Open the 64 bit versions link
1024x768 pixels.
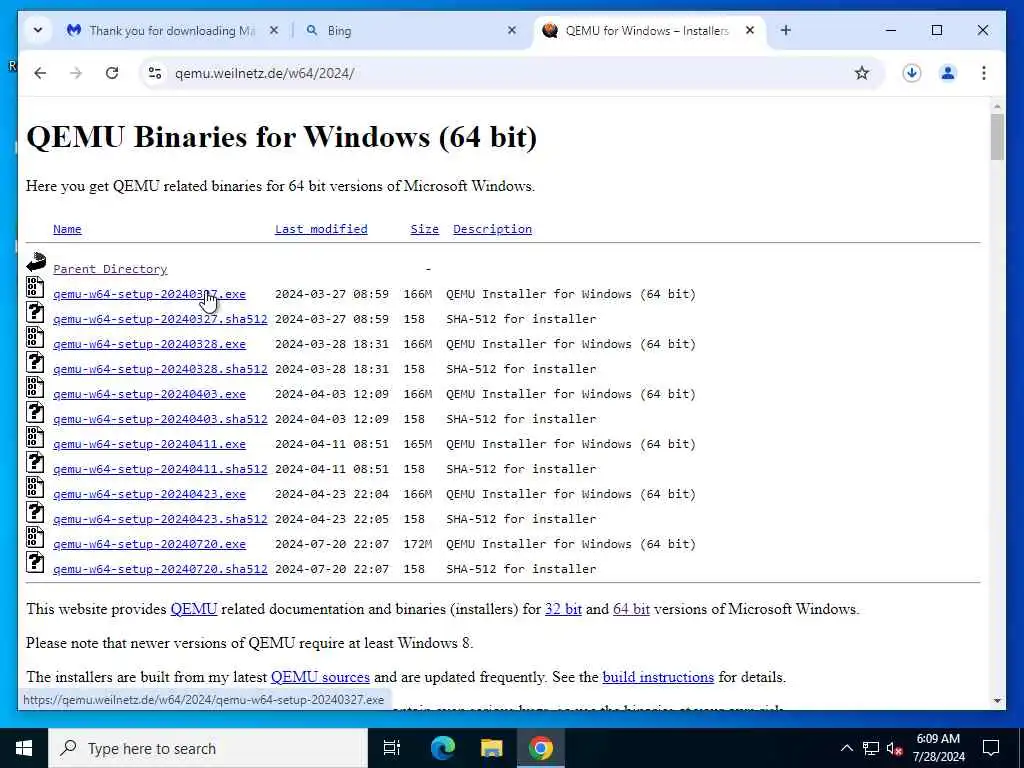631,609
